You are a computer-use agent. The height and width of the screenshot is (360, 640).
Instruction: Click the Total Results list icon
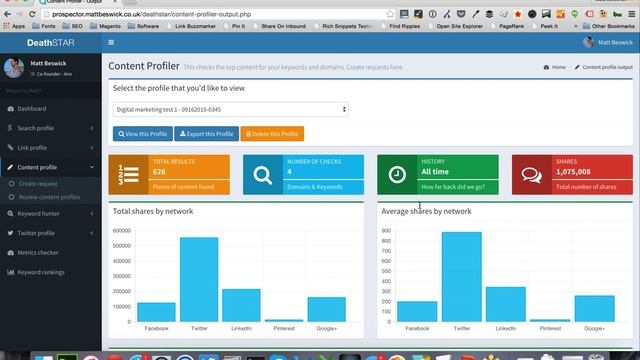click(x=129, y=175)
